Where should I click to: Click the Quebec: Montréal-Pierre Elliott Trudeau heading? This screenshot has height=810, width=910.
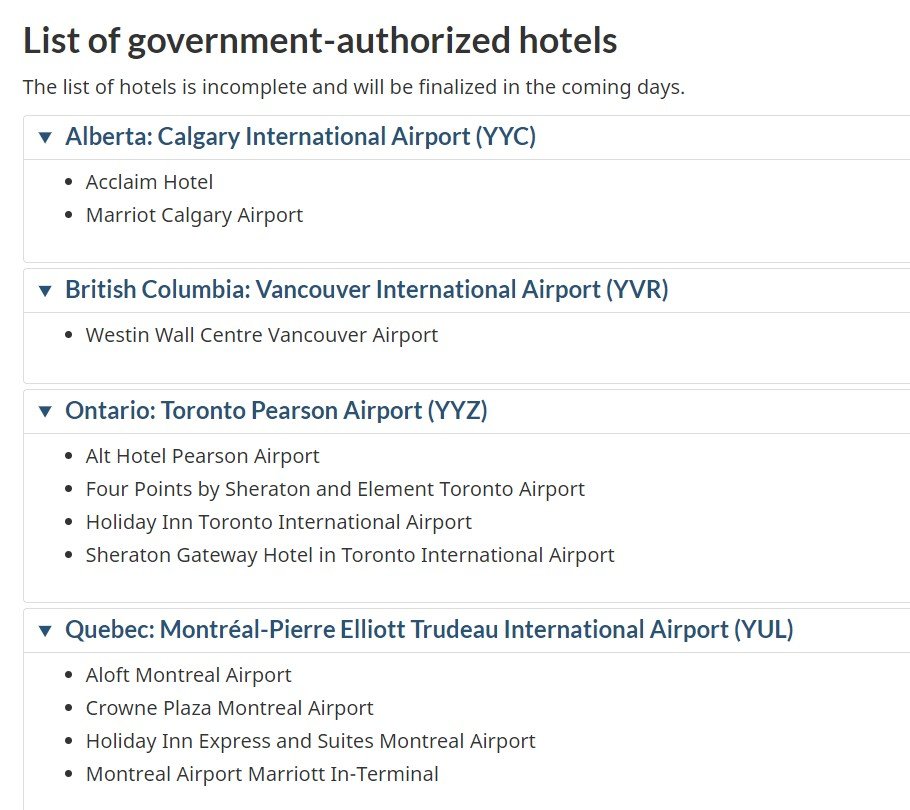(x=429, y=630)
